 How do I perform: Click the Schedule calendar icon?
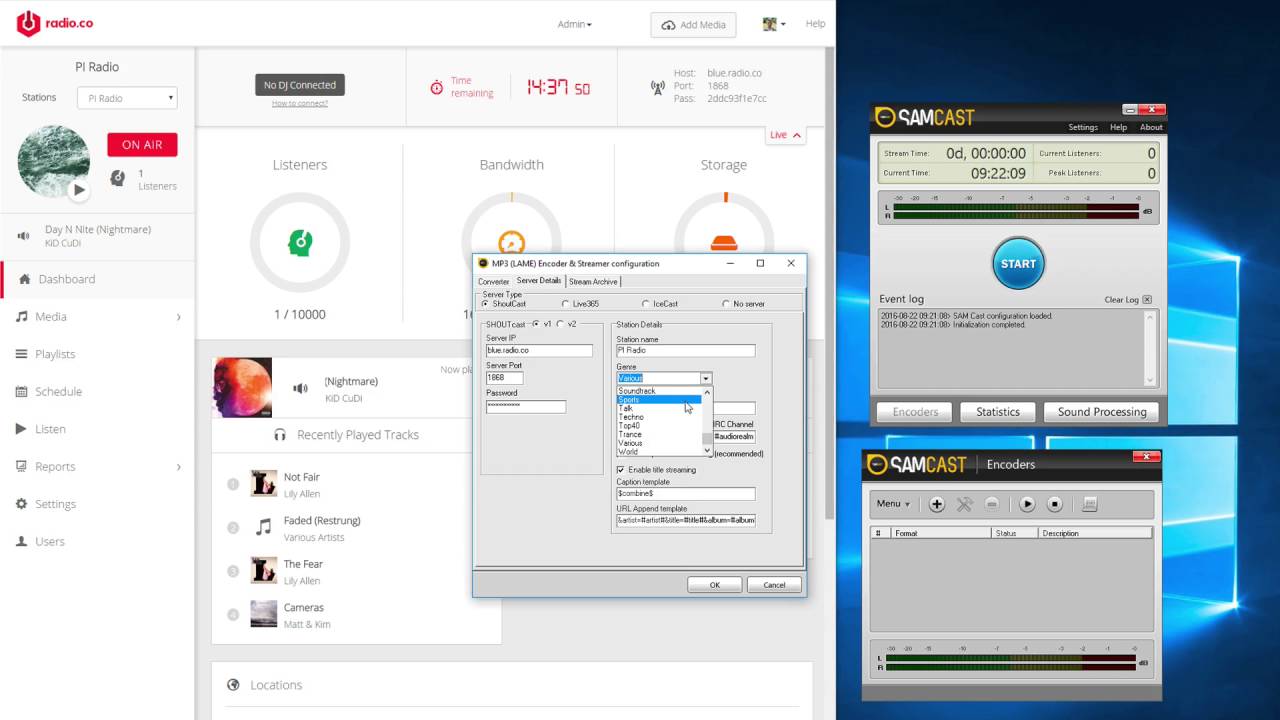pyautogui.click(x=22, y=391)
